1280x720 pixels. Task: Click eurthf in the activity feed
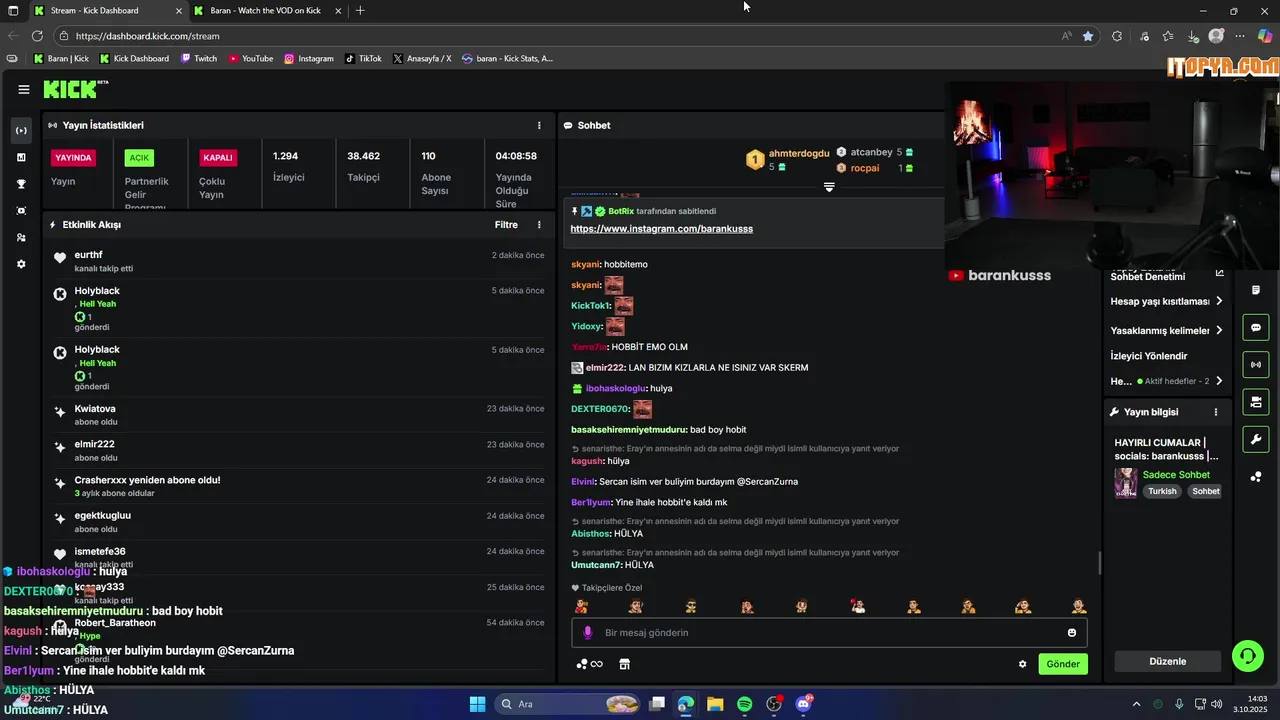(x=88, y=255)
